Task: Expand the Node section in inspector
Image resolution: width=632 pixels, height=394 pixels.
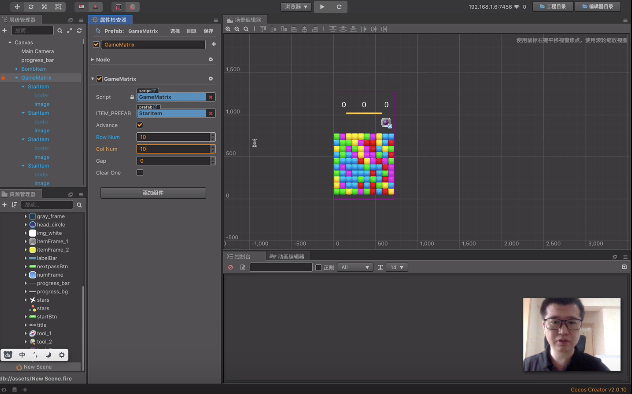Action: tap(92, 59)
